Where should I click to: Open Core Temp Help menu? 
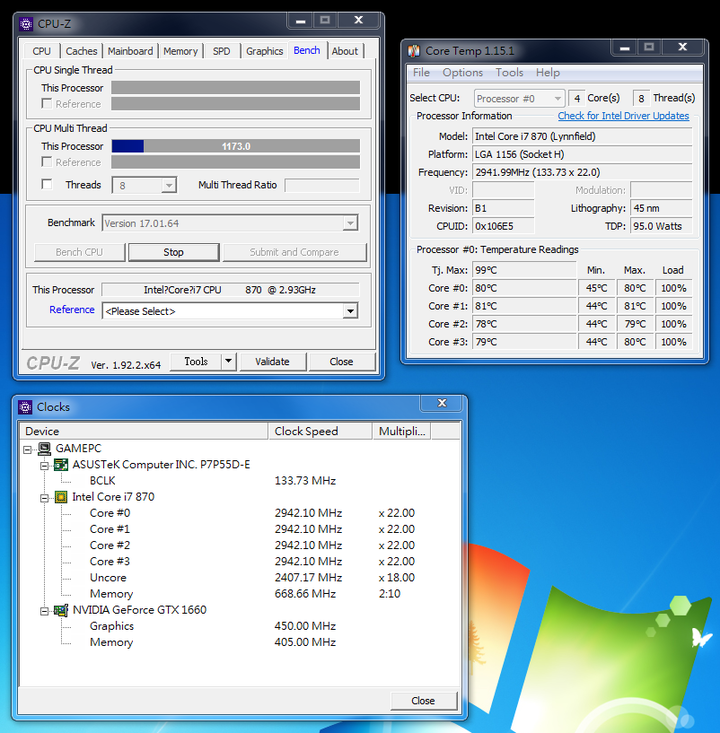point(548,72)
